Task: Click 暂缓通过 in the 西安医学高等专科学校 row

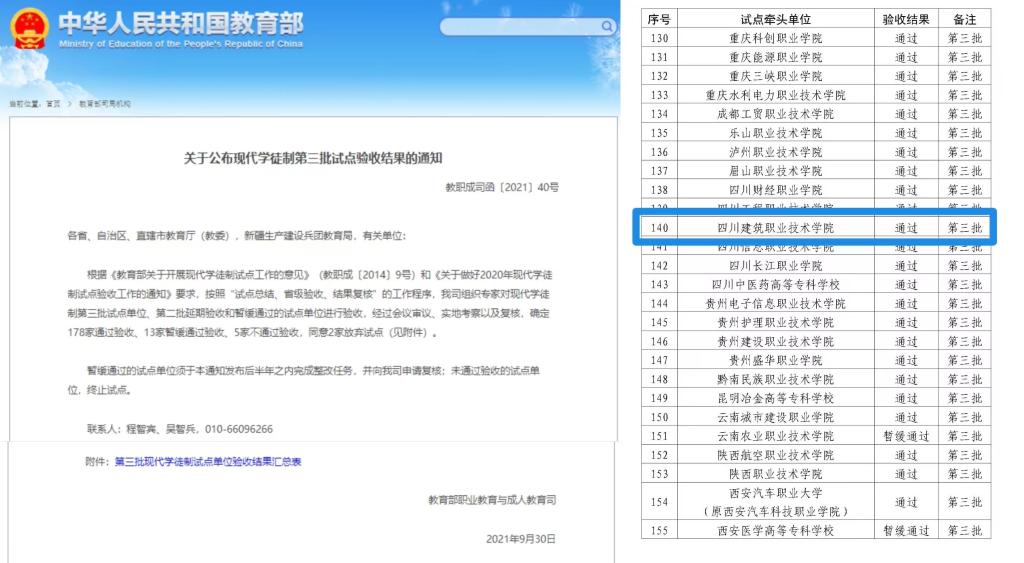Action: (906, 530)
